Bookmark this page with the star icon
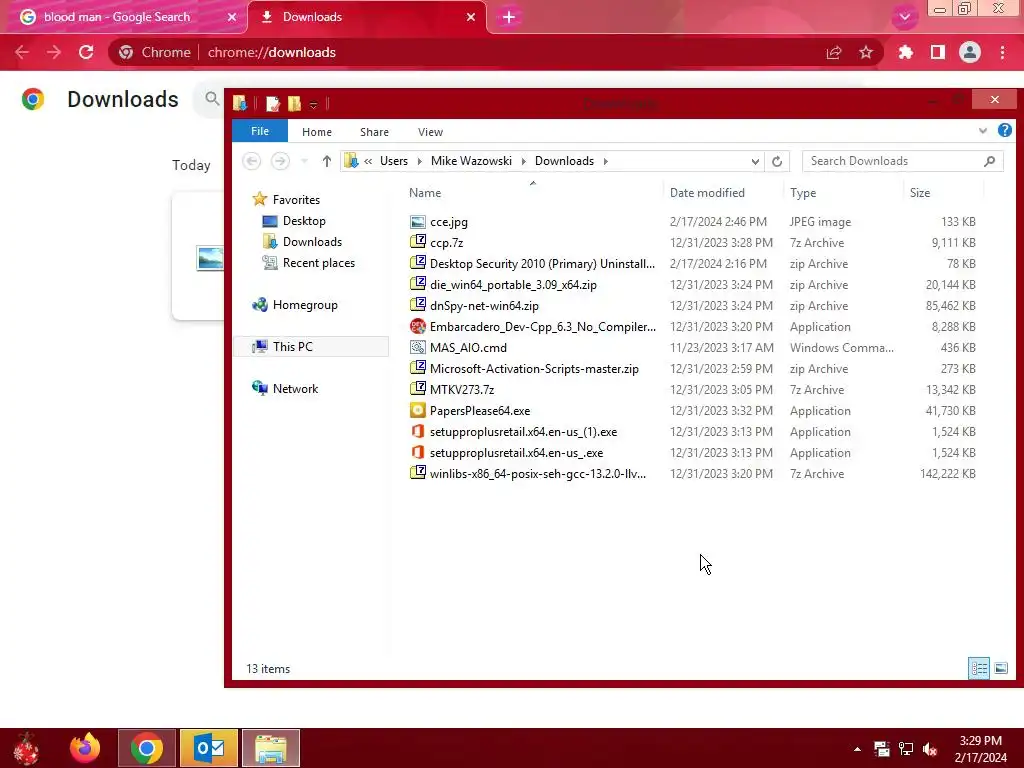 866,52
